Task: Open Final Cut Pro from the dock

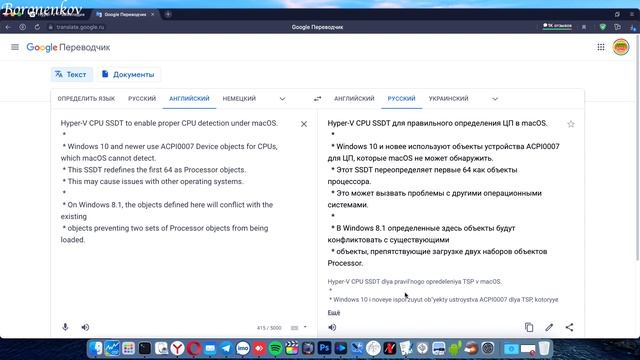Action: (x=292, y=349)
